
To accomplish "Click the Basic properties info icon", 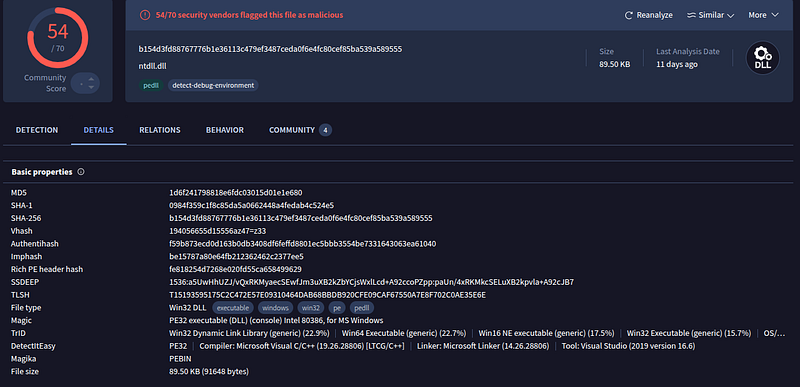I will click(x=81, y=172).
